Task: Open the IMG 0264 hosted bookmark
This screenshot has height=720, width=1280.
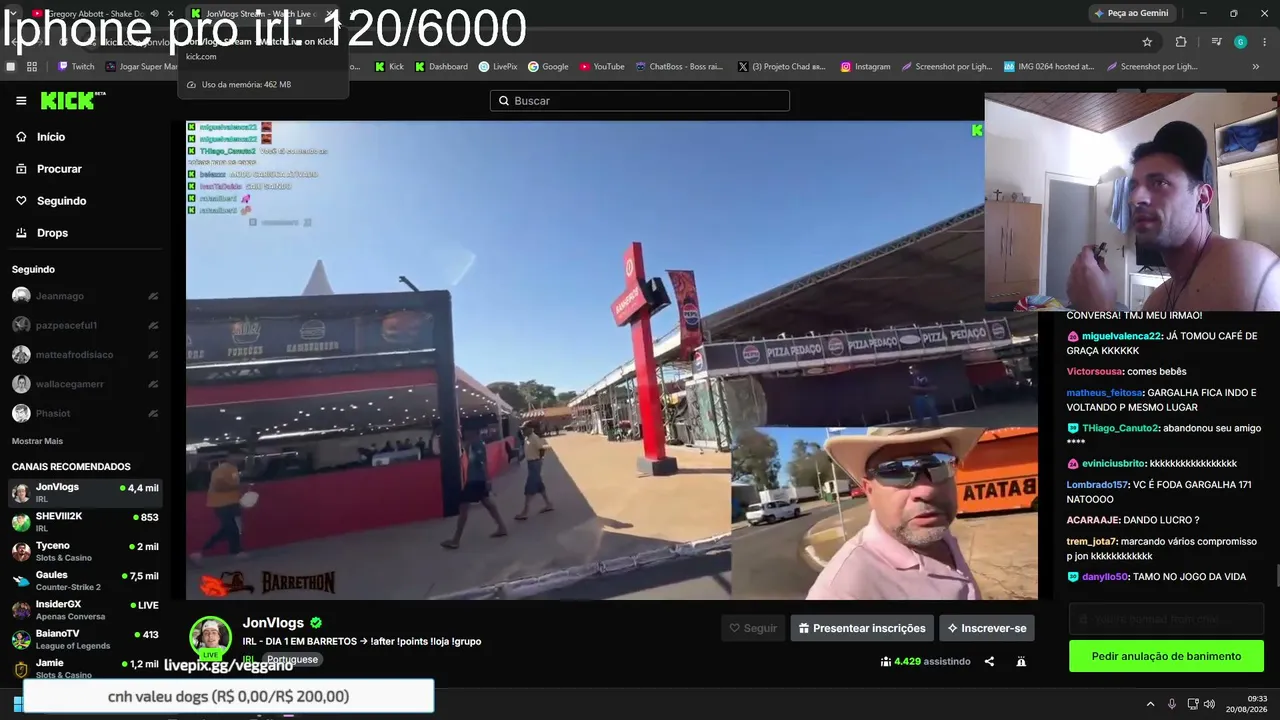Action: 1049,67
